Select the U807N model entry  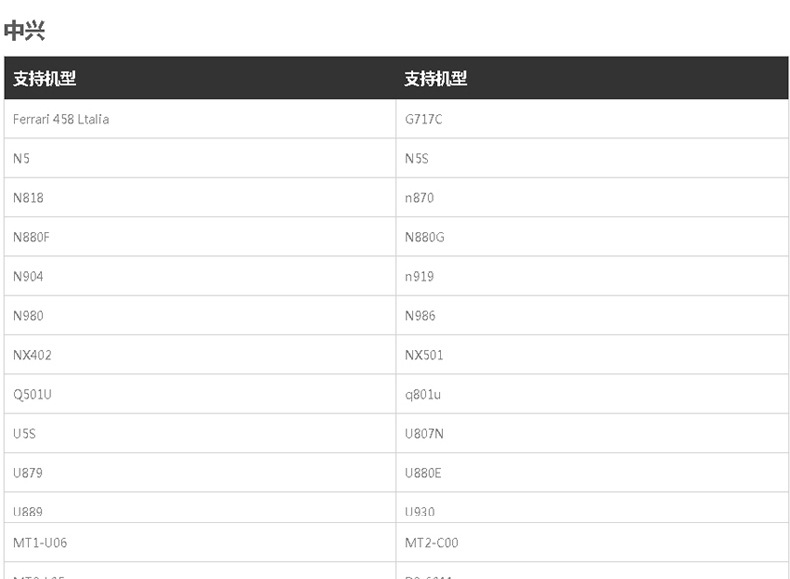[424, 434]
